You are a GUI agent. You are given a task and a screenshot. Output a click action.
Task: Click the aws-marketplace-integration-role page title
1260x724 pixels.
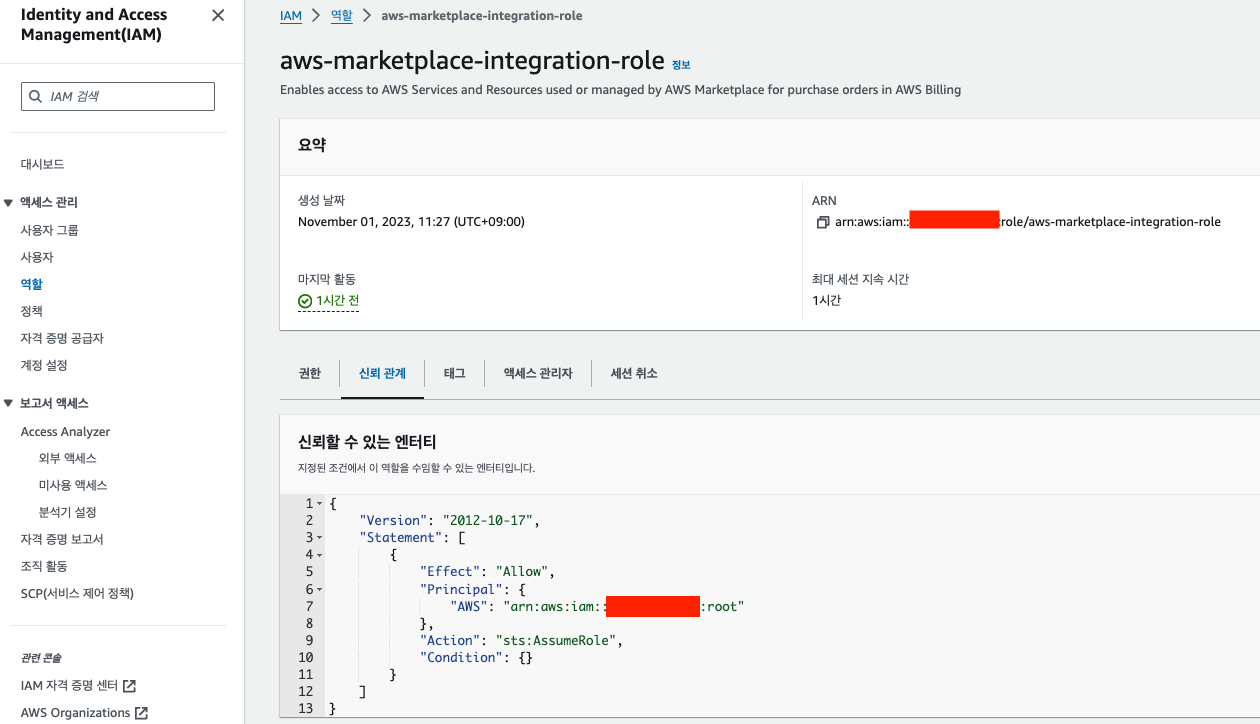tap(472, 60)
